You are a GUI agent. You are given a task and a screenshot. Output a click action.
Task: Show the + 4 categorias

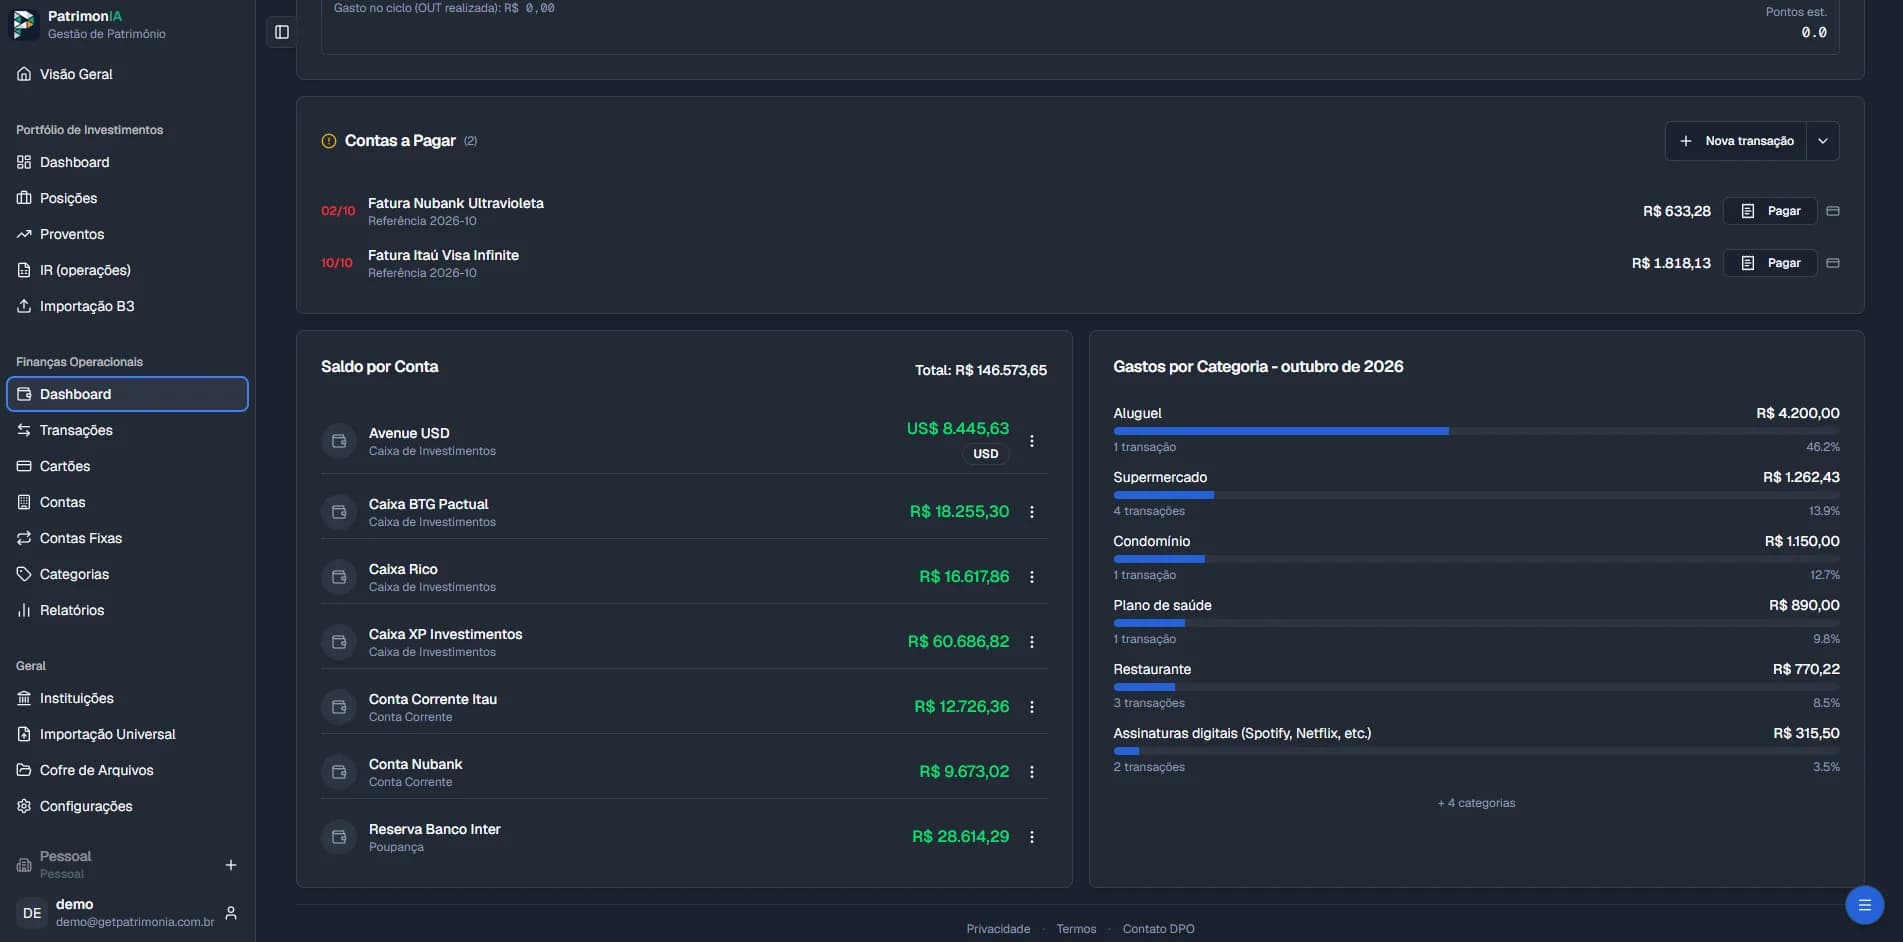click(x=1476, y=803)
